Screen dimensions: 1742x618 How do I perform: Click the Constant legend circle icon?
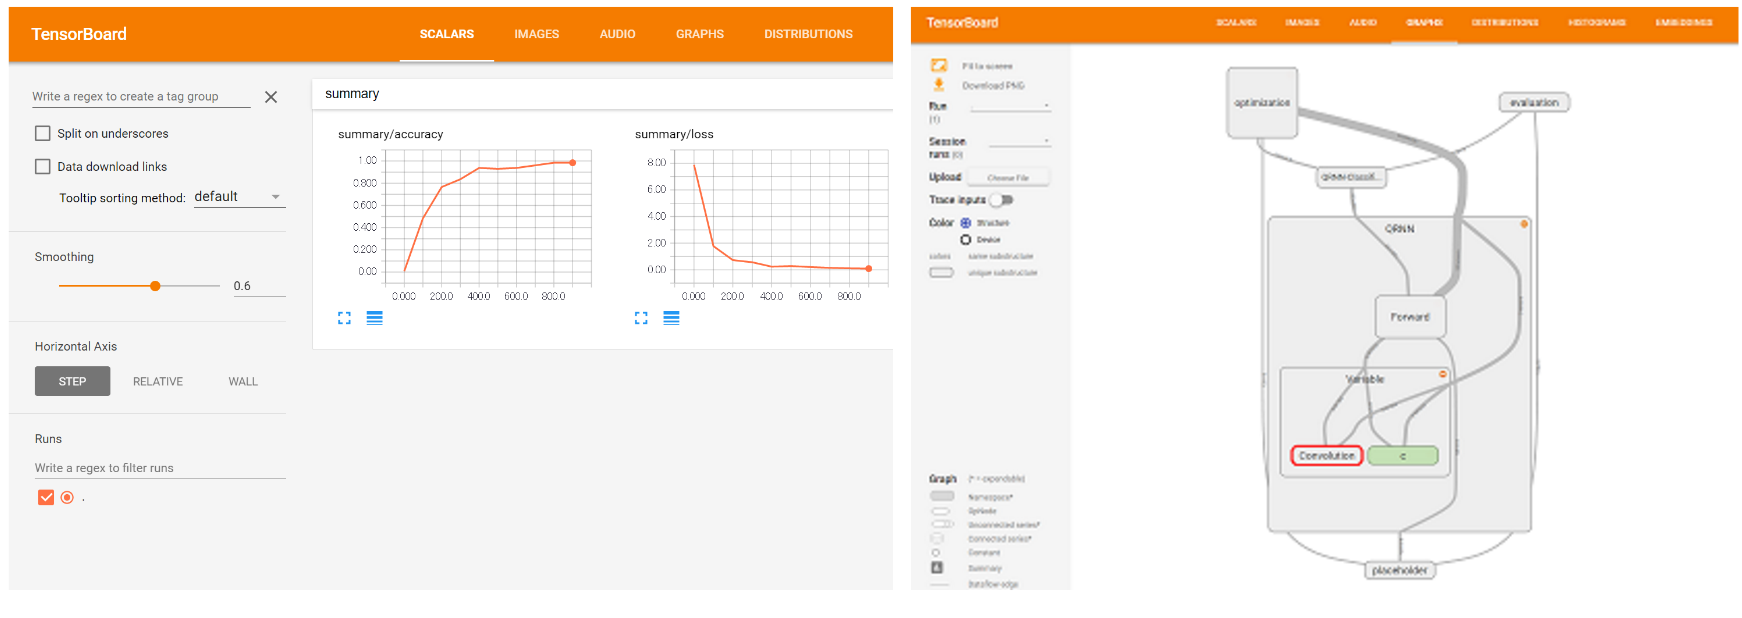(936, 552)
